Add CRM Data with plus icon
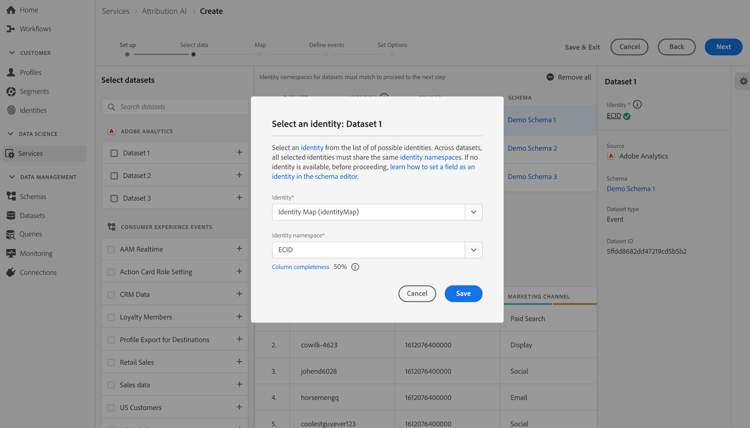This screenshot has height=428, width=750. (239, 294)
